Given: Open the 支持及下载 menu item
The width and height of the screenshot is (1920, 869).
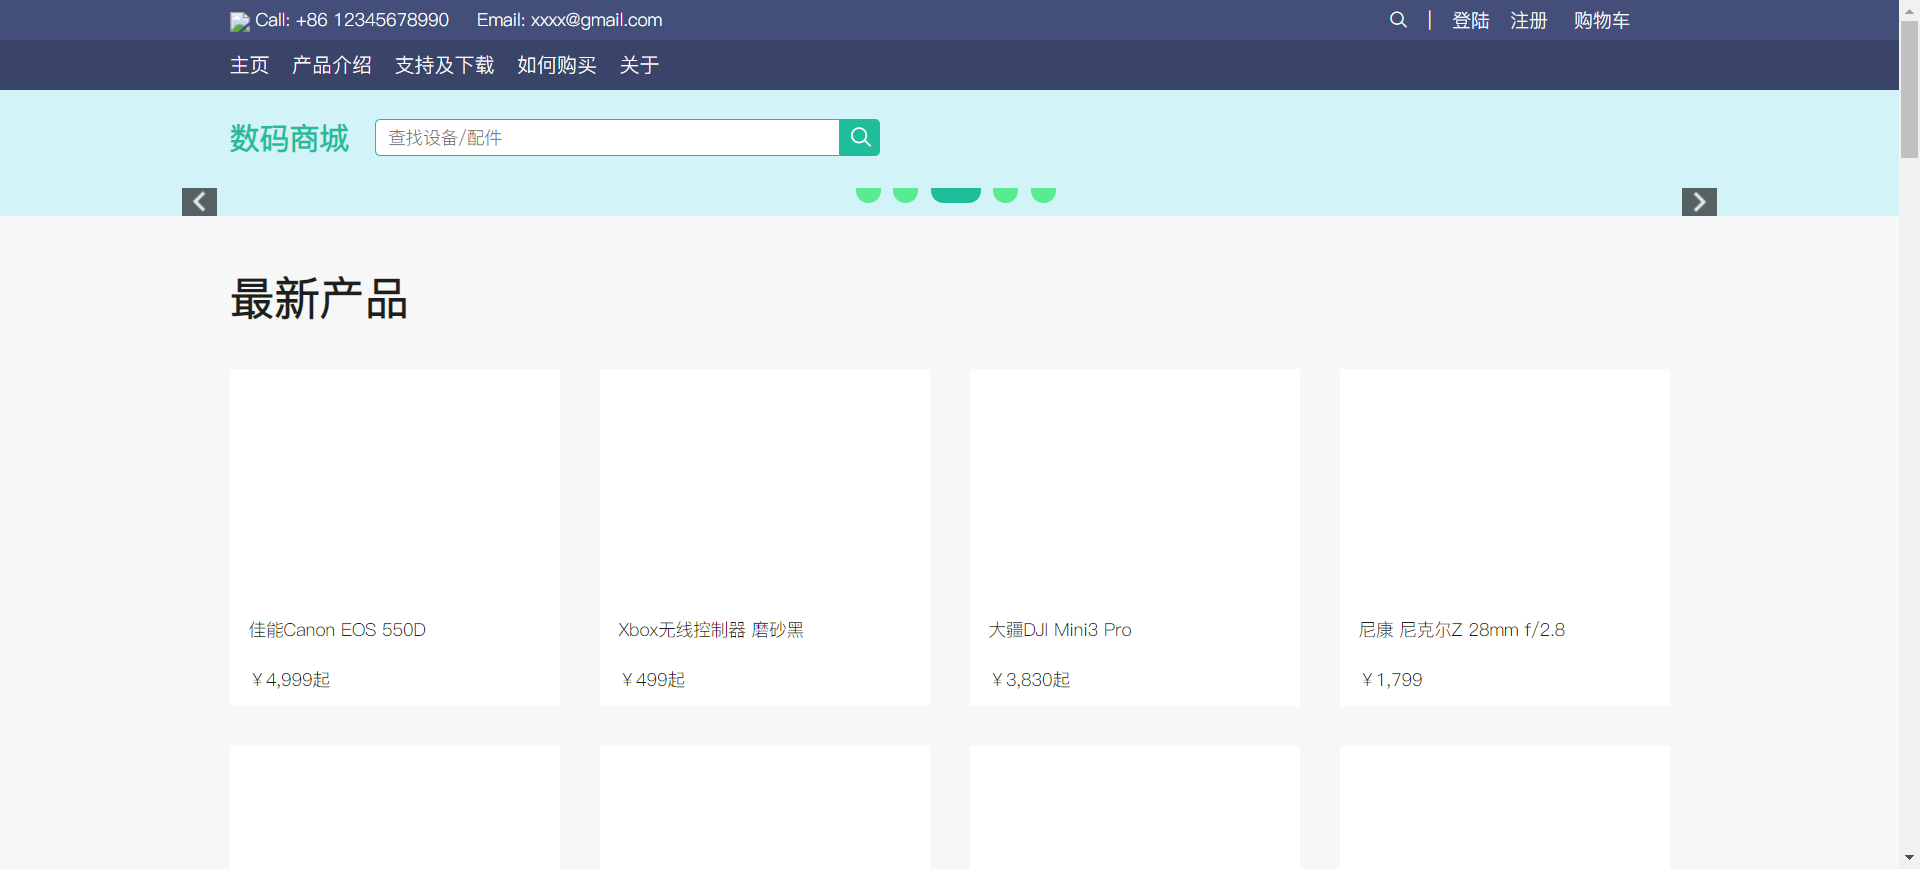Looking at the screenshot, I should click(445, 65).
